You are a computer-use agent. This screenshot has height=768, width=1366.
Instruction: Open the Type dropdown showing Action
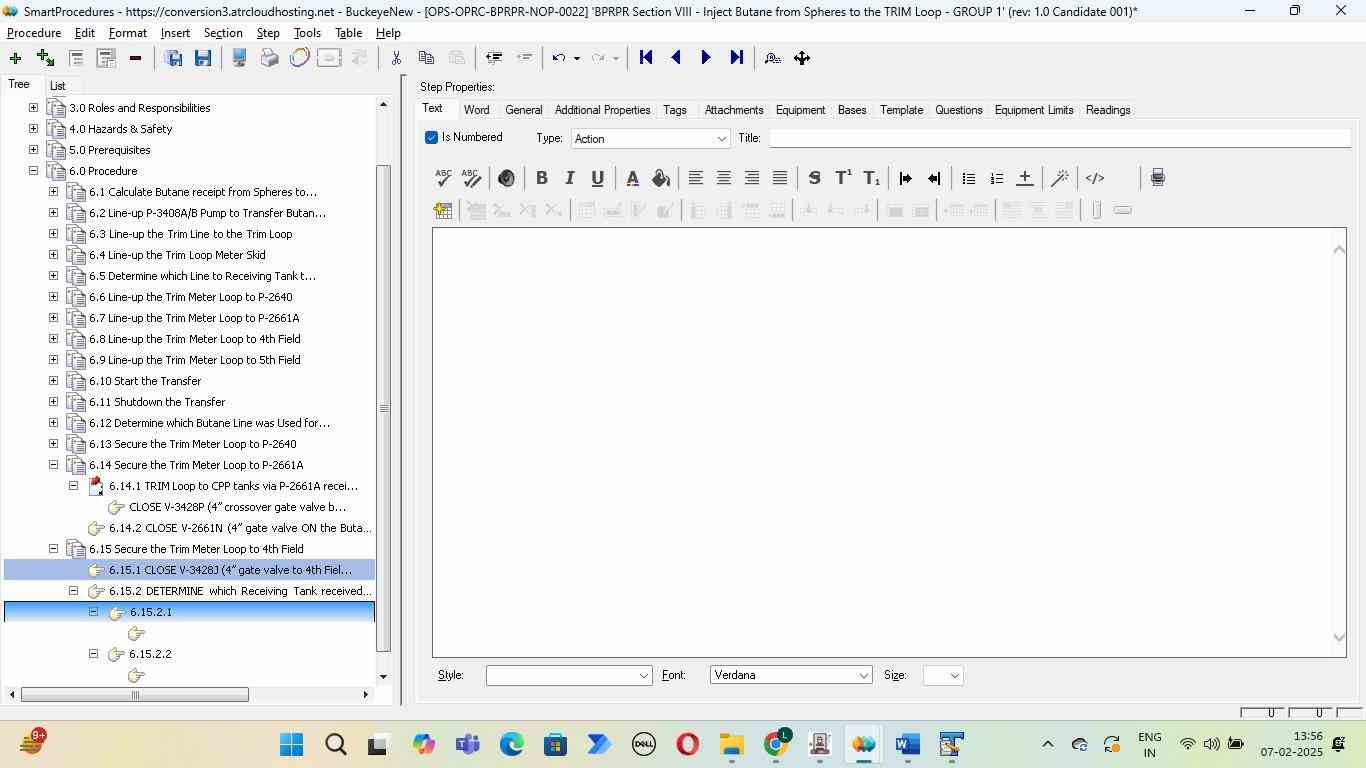pyautogui.click(x=650, y=139)
